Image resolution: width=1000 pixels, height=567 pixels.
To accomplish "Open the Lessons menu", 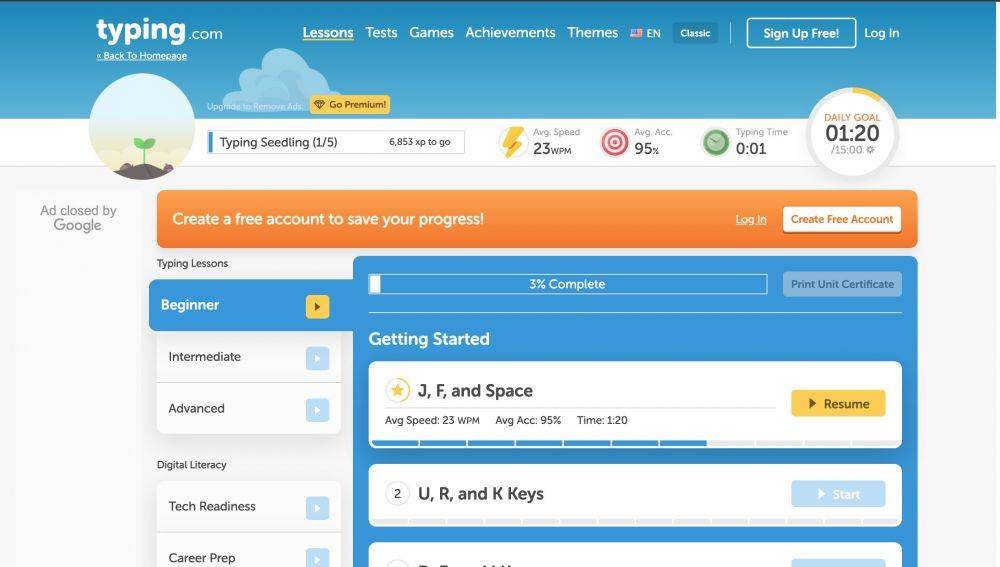I will (x=328, y=33).
